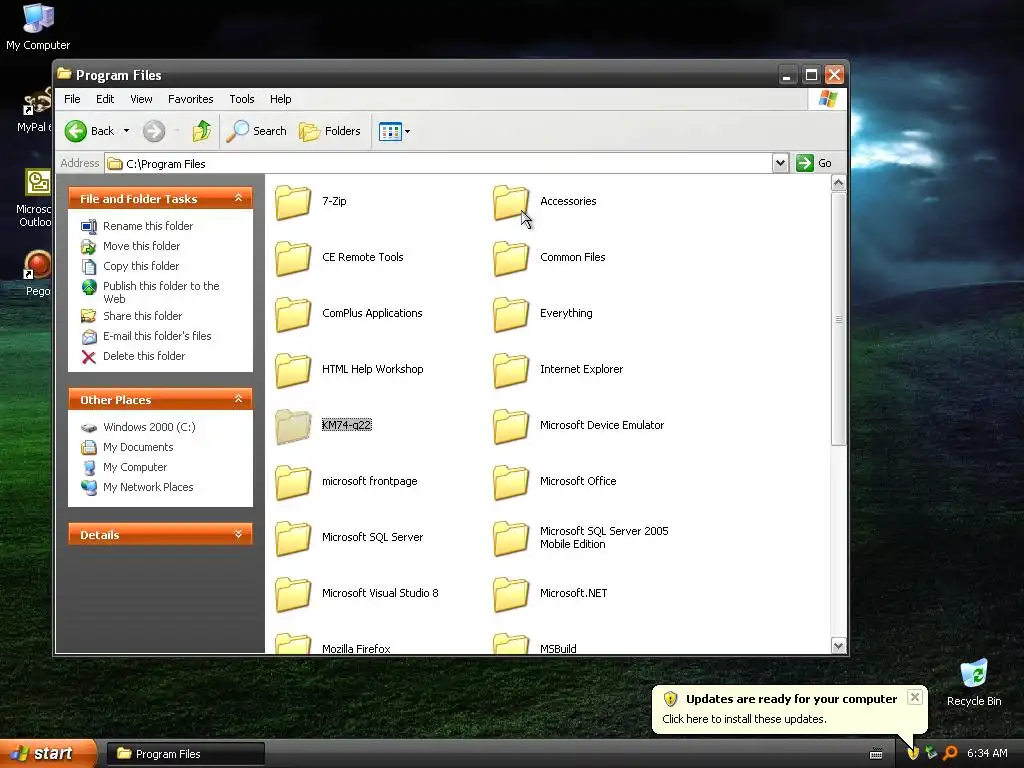
Task: Click E-mail this folder's files
Action: click(x=157, y=336)
